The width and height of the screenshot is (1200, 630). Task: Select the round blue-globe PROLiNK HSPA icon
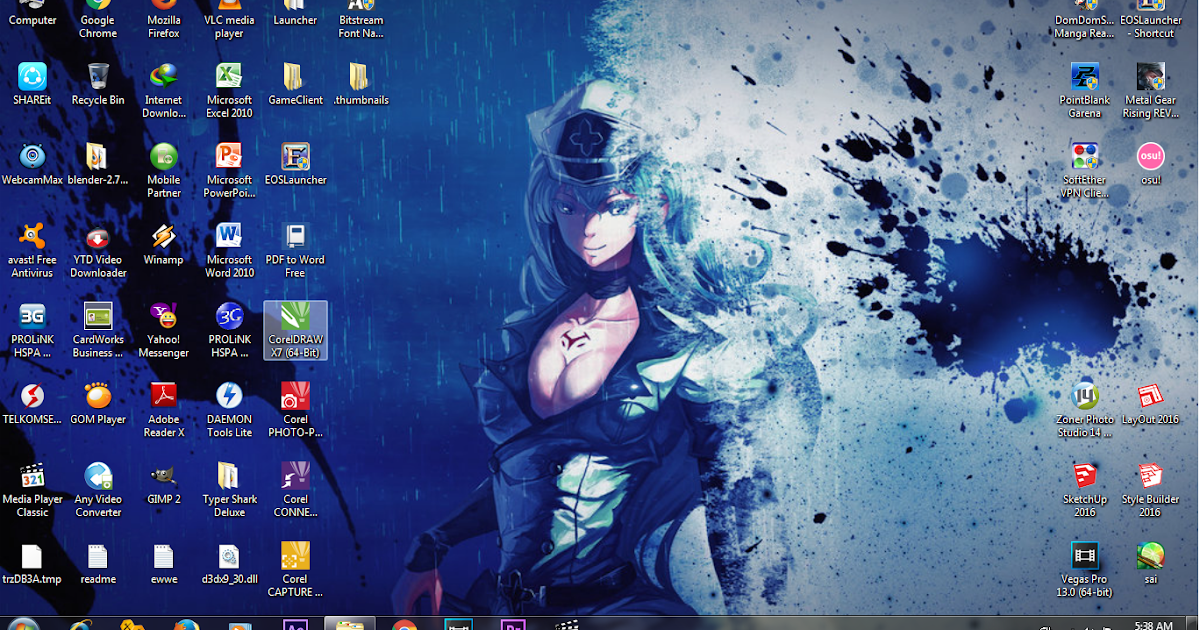point(229,330)
